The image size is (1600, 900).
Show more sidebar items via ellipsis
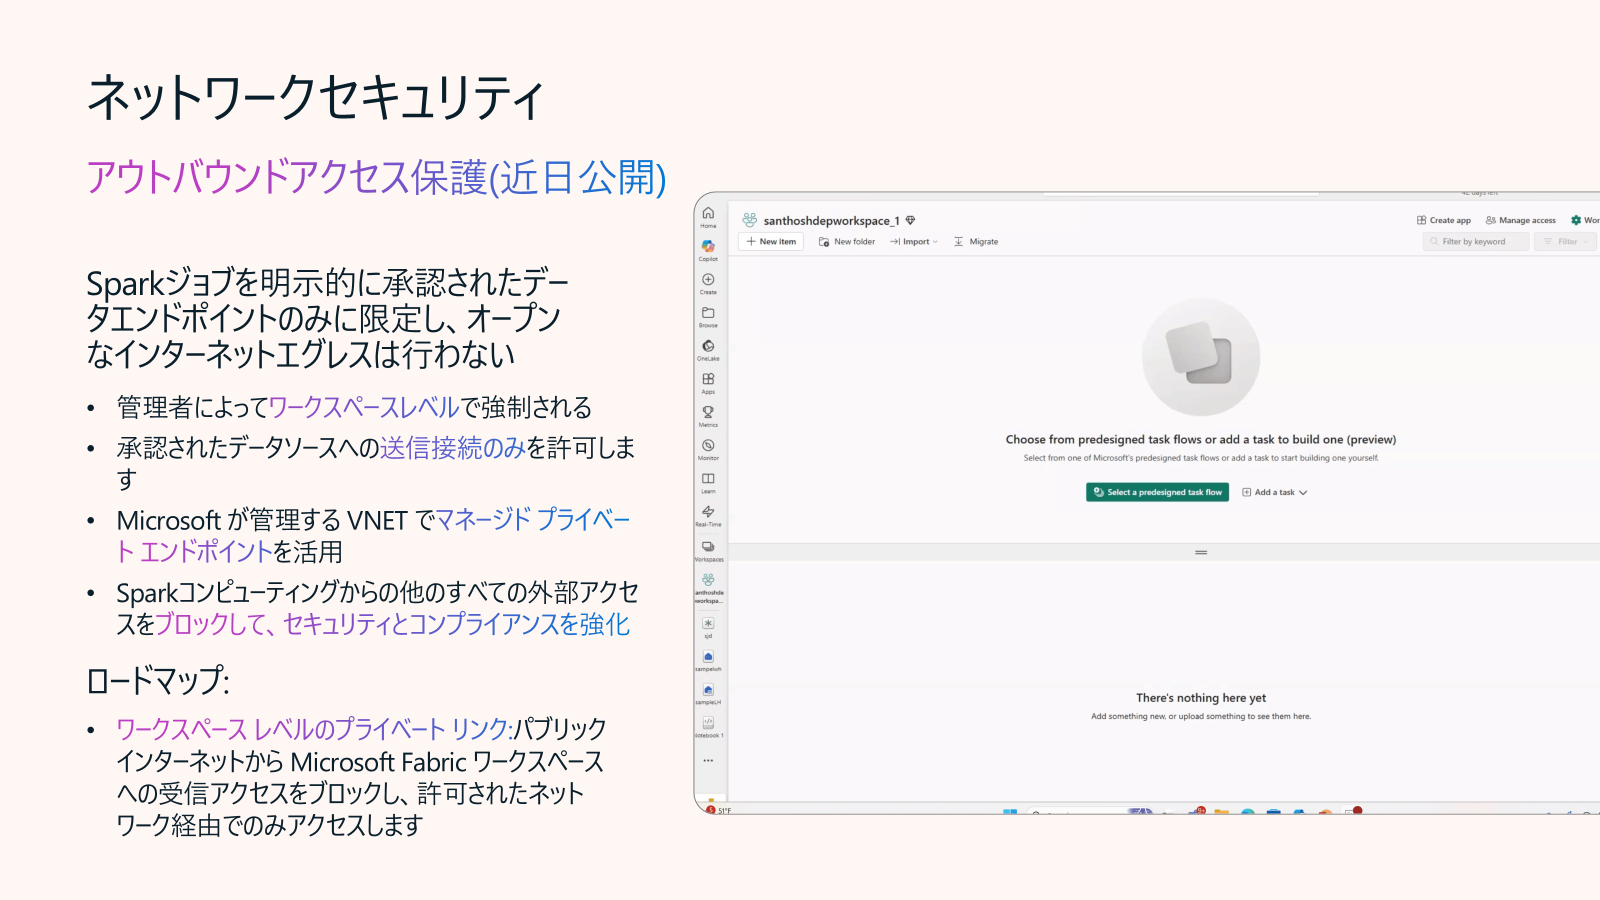click(708, 760)
